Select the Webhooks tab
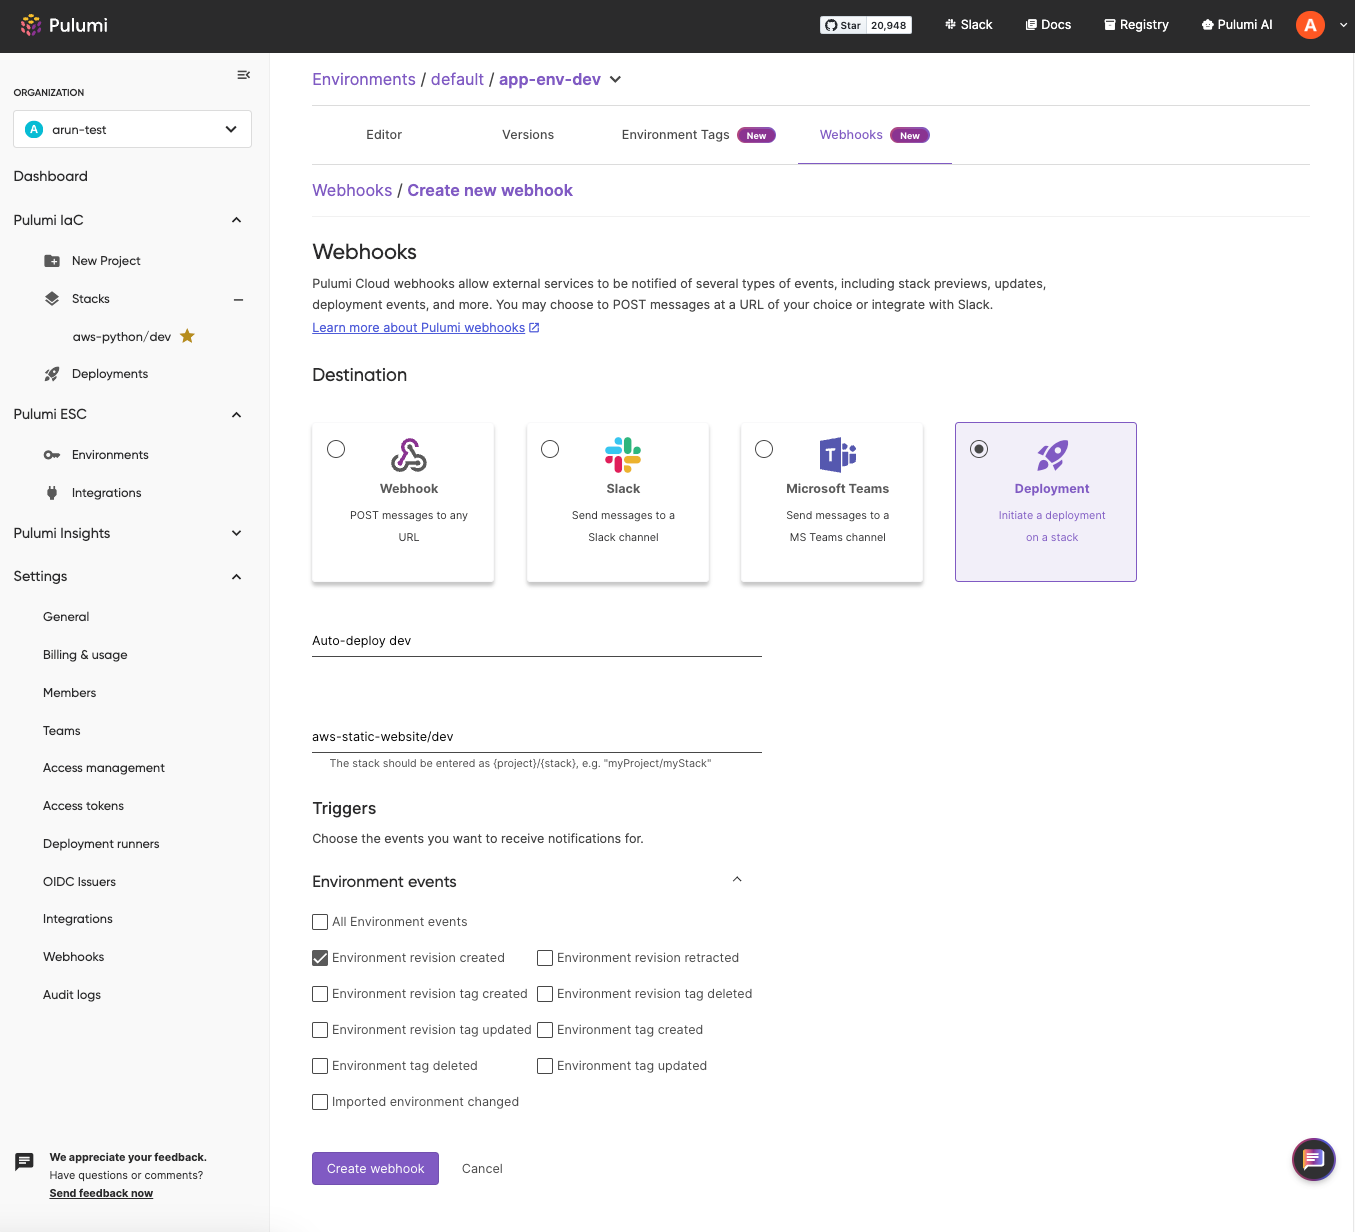 874,135
